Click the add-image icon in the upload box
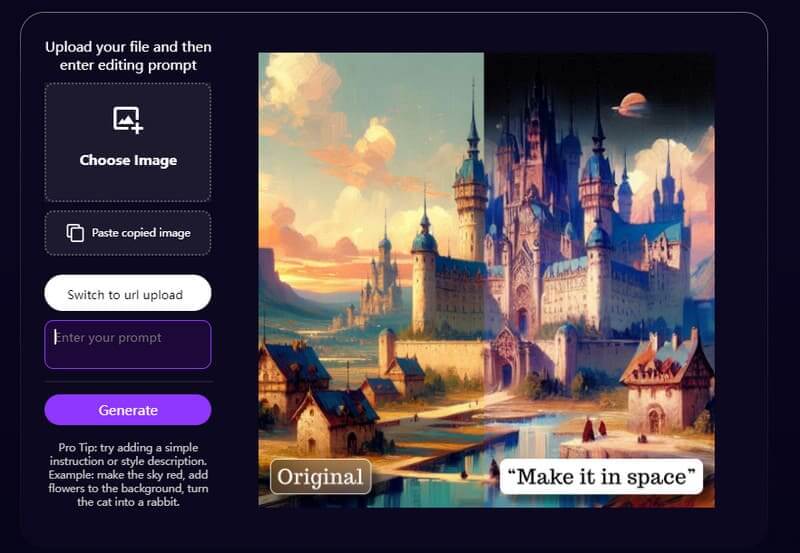Viewport: 800px width, 553px height. coord(128,120)
